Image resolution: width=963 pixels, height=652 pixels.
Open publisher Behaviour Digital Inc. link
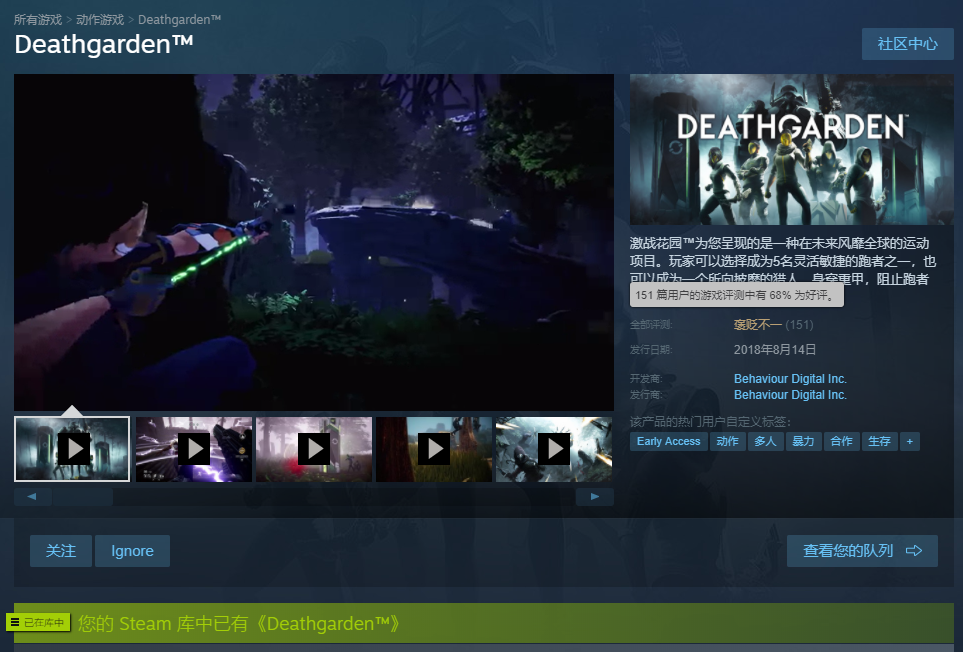tap(790, 395)
